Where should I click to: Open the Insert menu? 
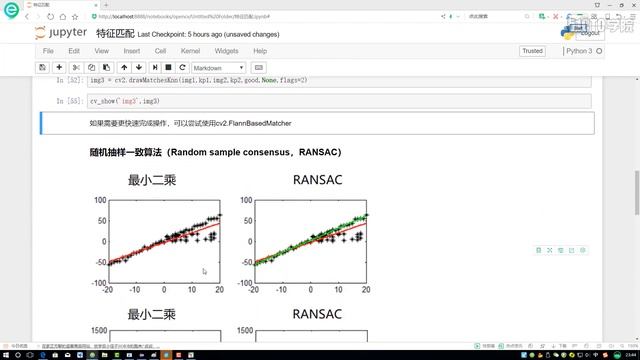click(x=132, y=51)
